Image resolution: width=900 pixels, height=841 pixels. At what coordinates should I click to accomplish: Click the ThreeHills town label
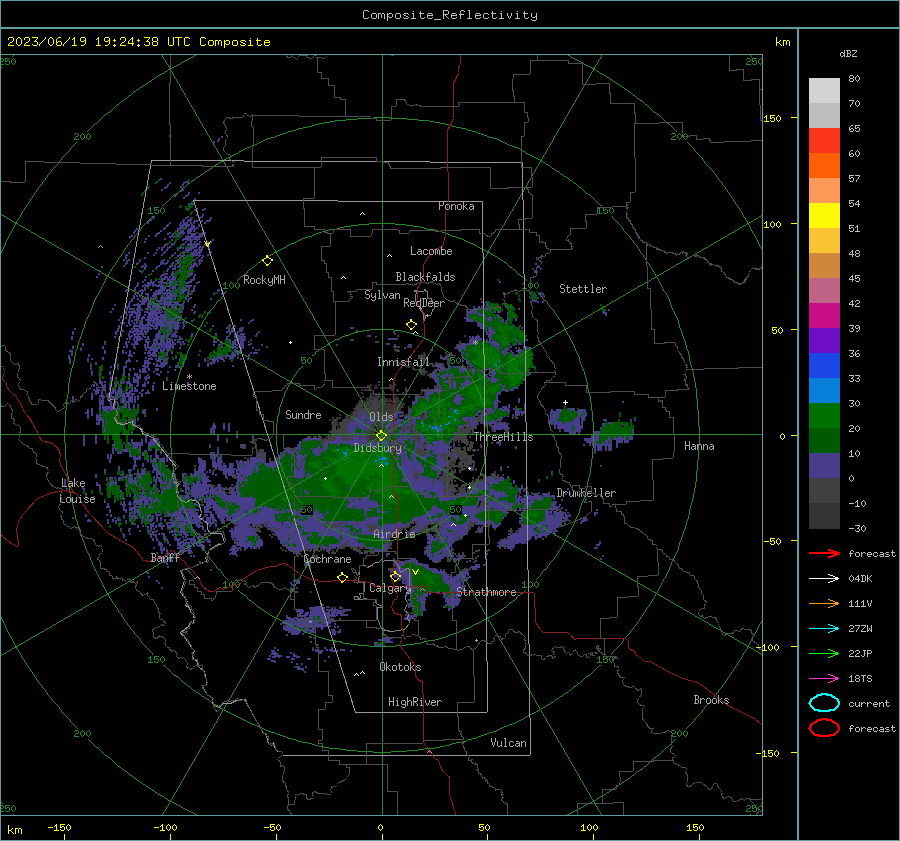pyautogui.click(x=503, y=437)
